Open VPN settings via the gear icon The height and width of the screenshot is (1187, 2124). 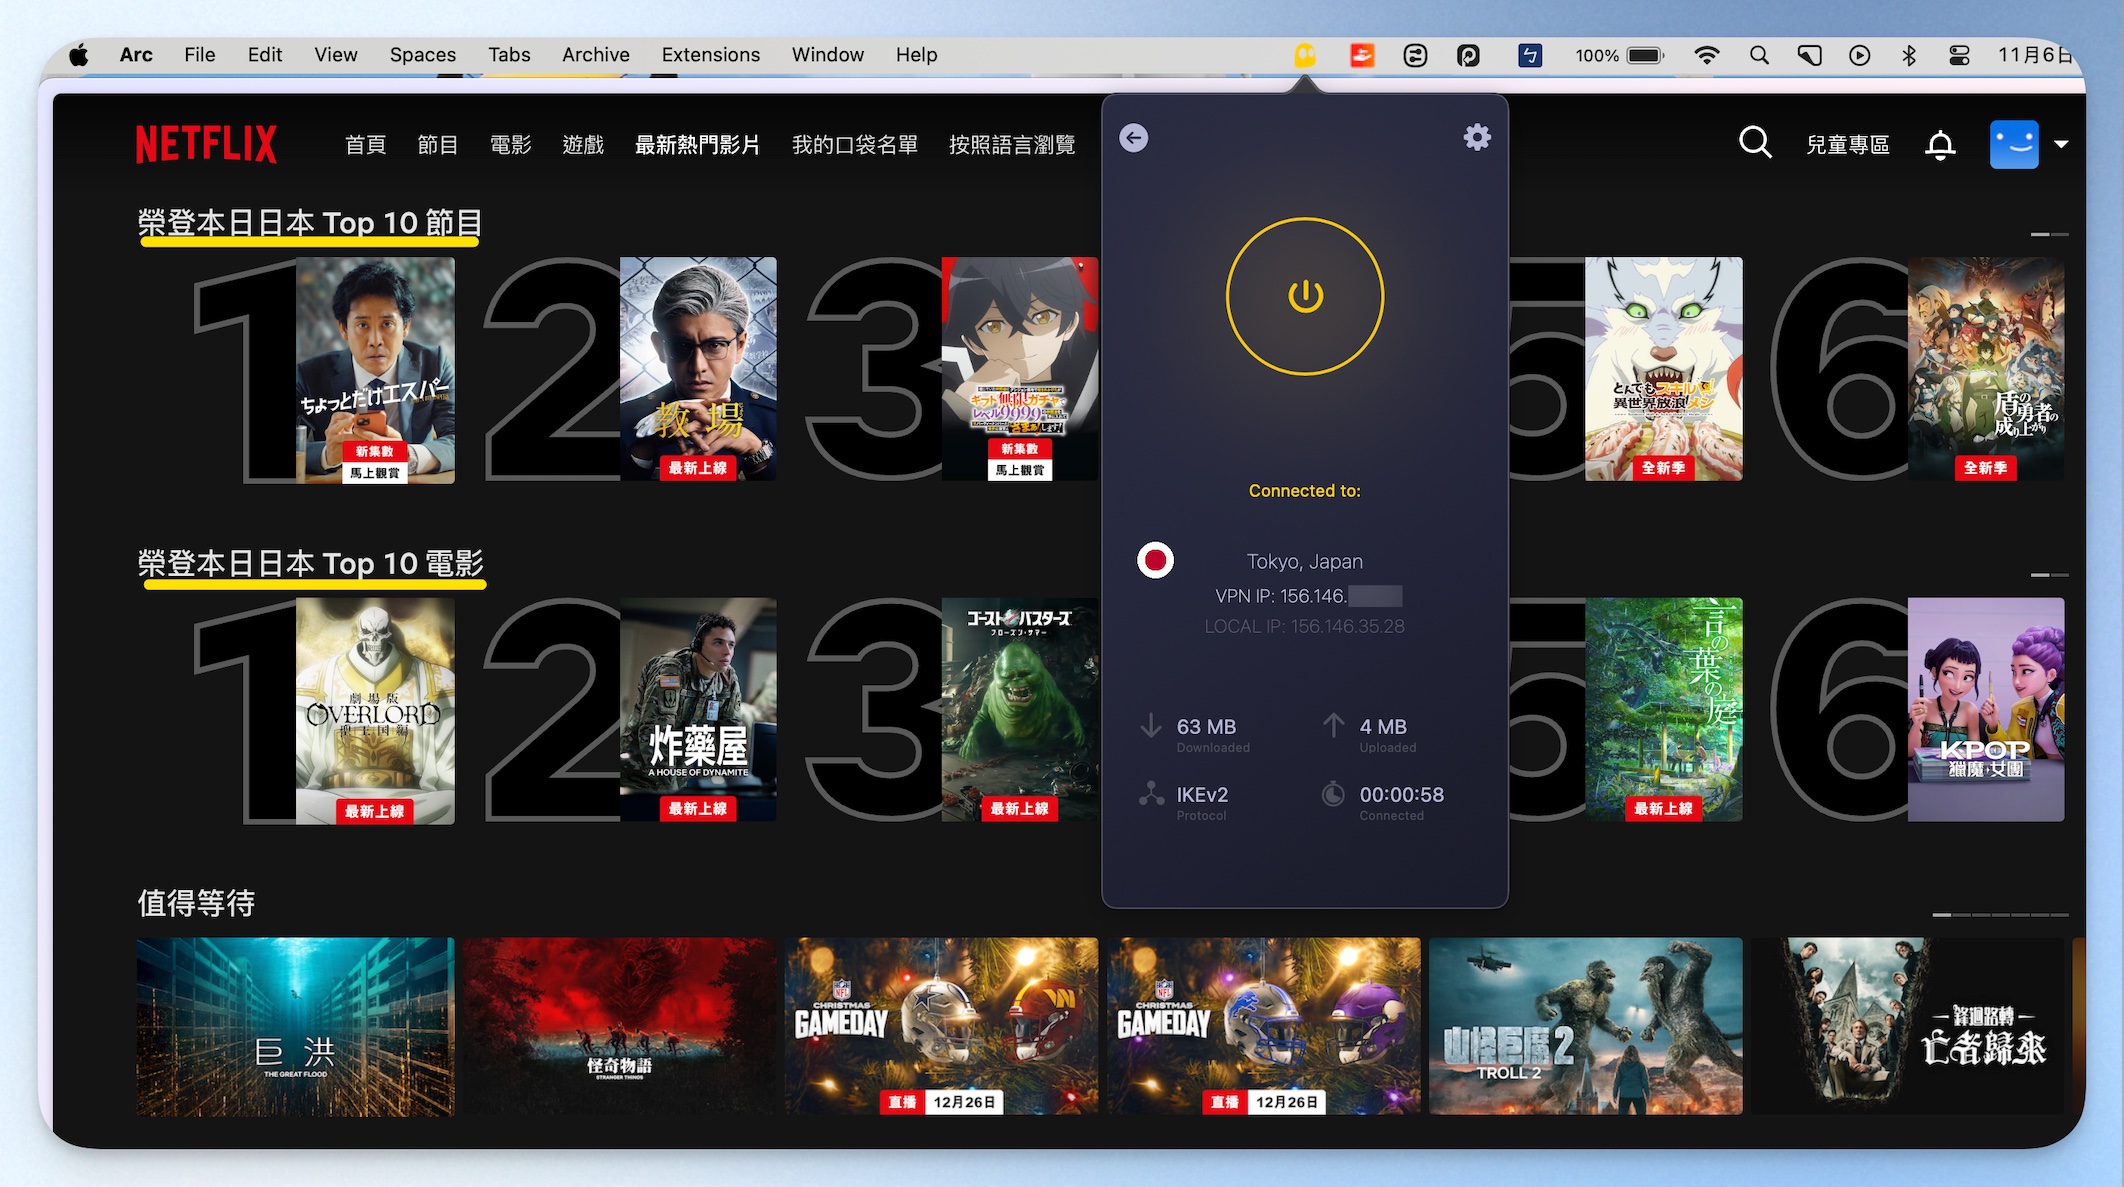point(1477,137)
